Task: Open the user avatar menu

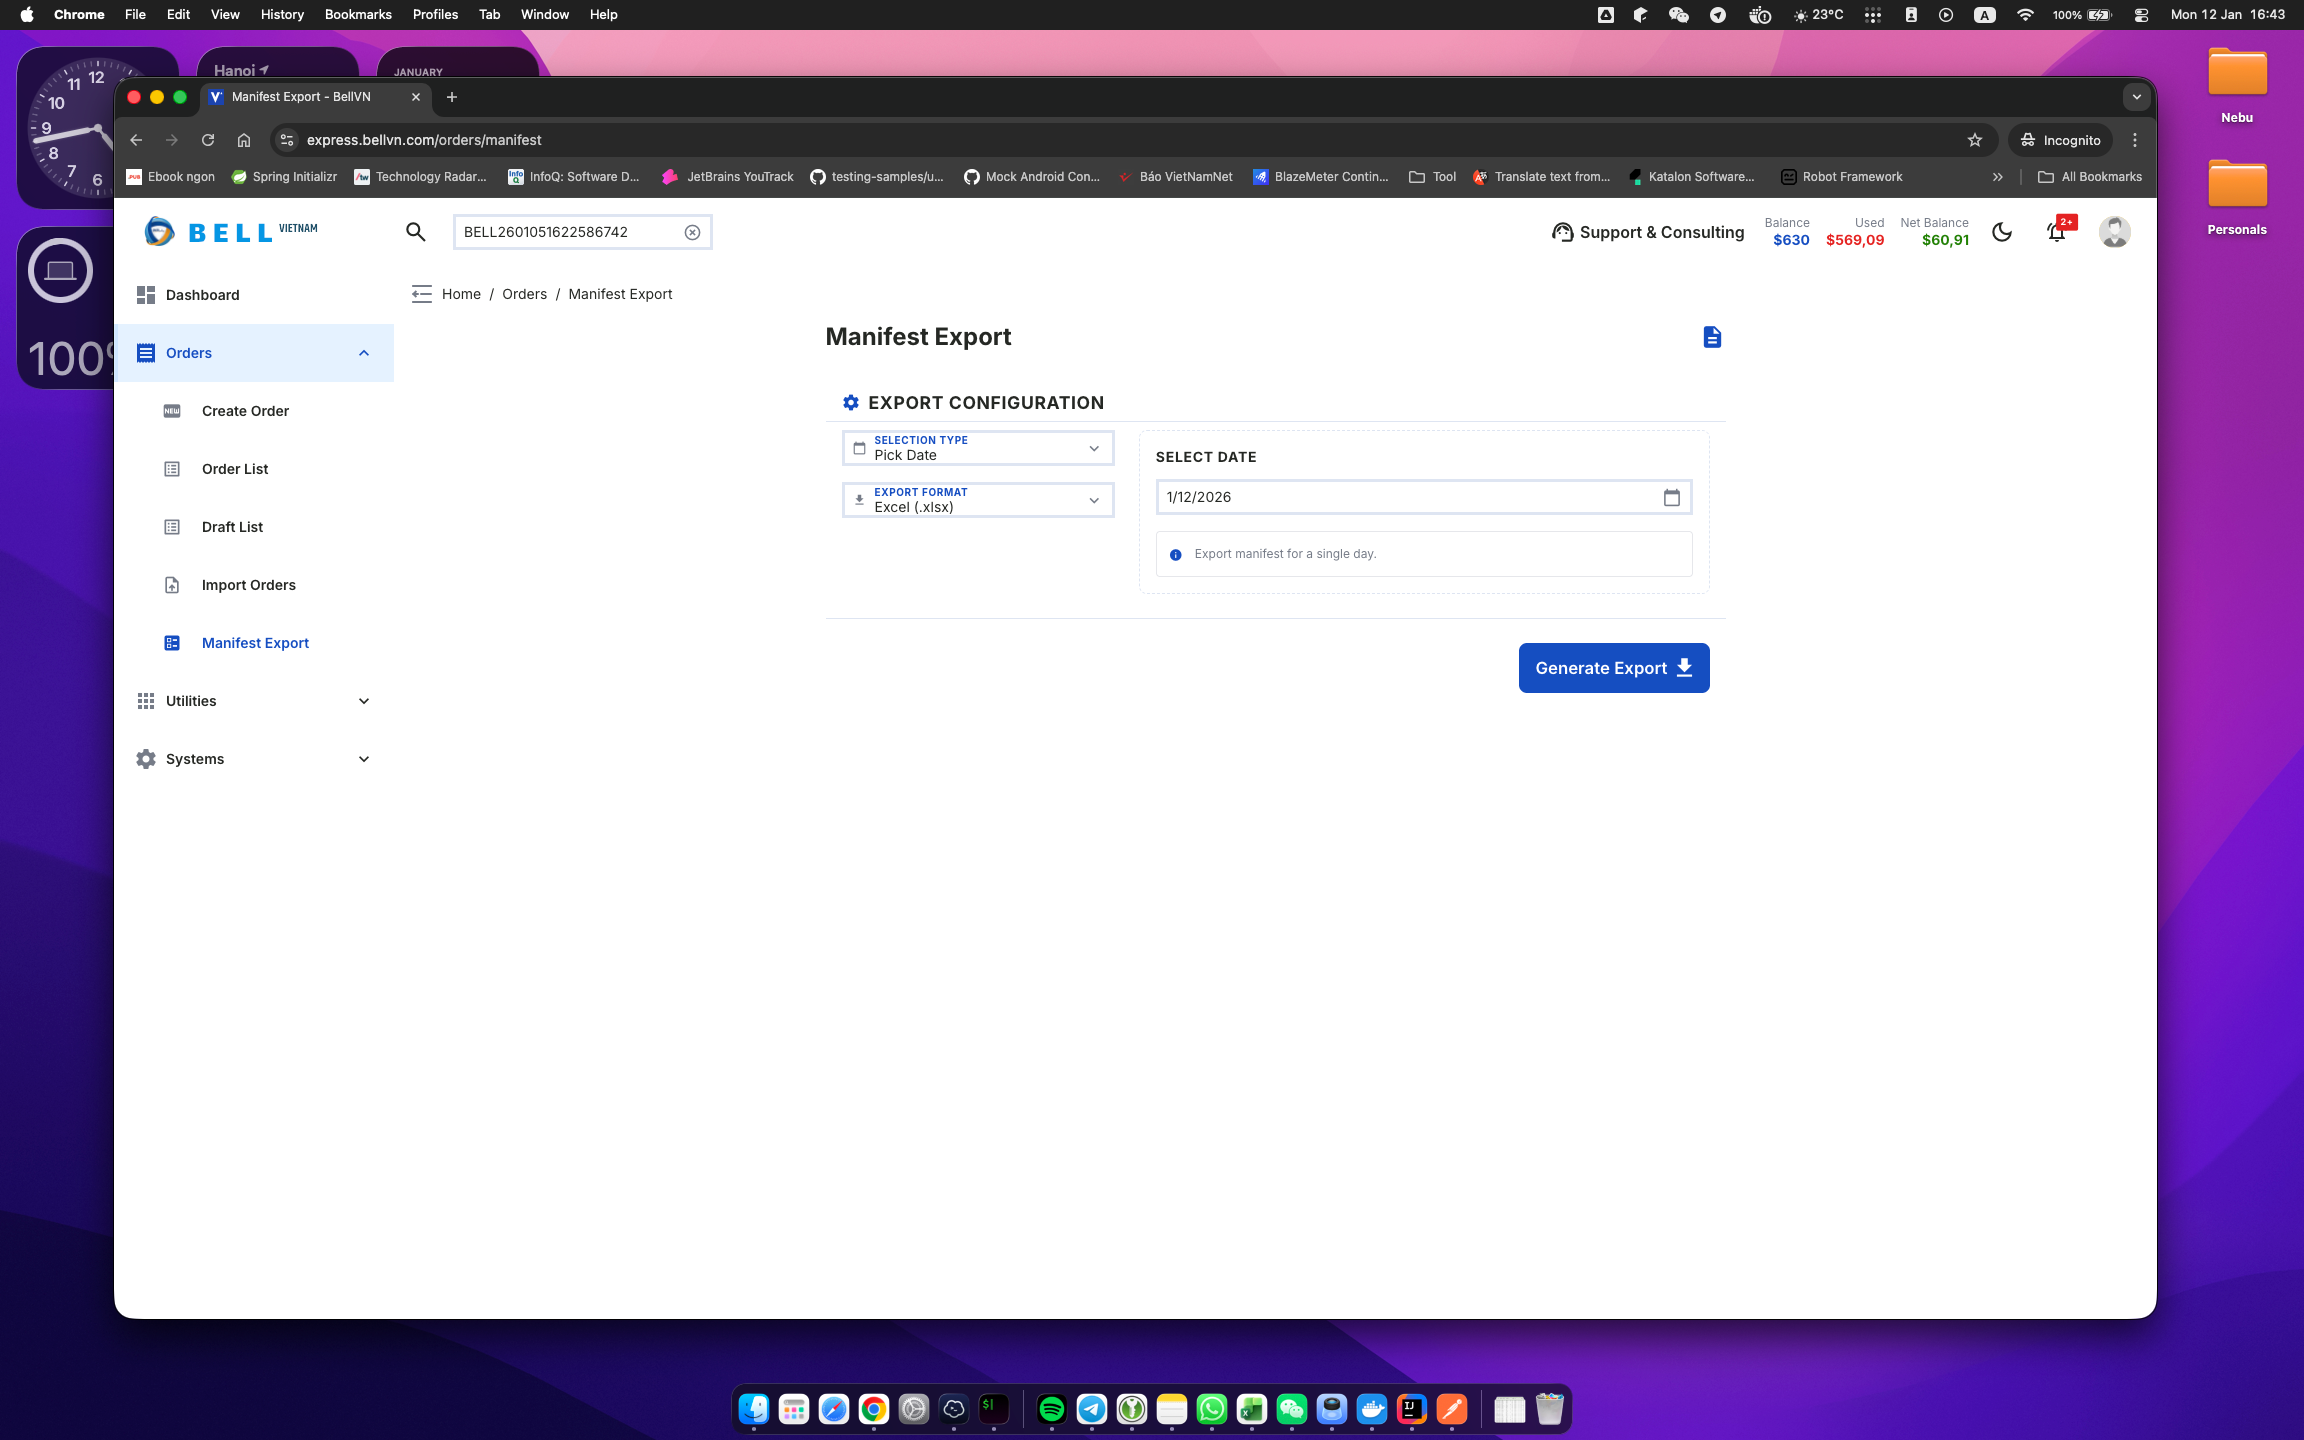Action: coord(2114,232)
